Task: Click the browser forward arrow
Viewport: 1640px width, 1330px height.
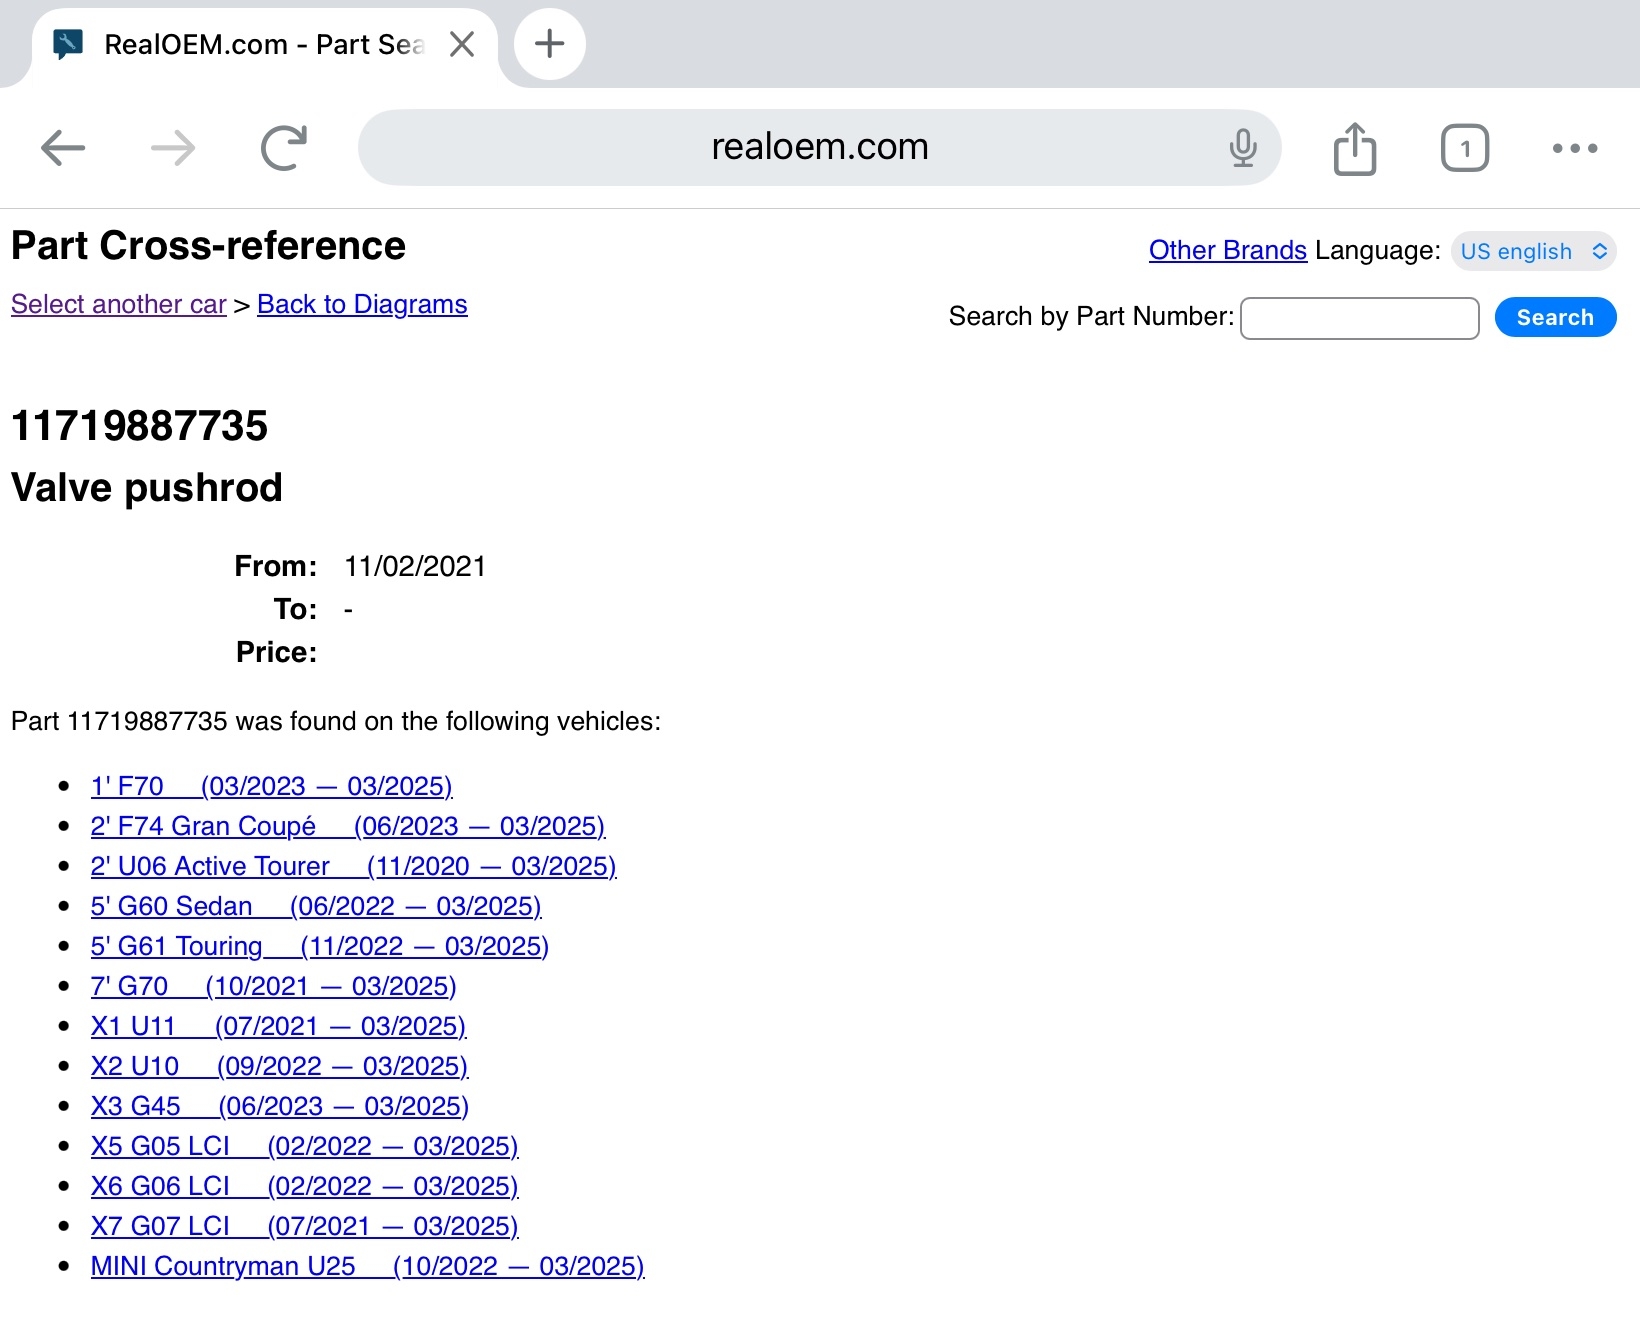Action: click(x=173, y=148)
